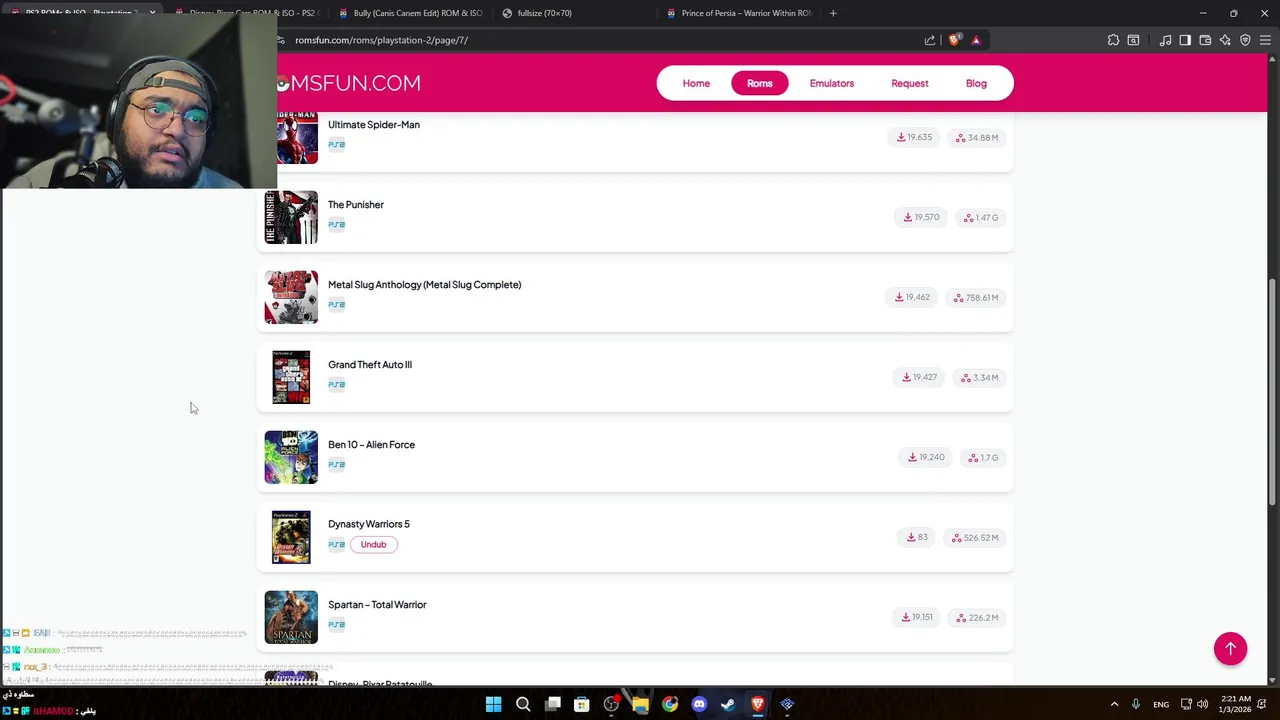Select the Roms nav item
Image resolution: width=1280 pixels, height=720 pixels.
pos(759,83)
